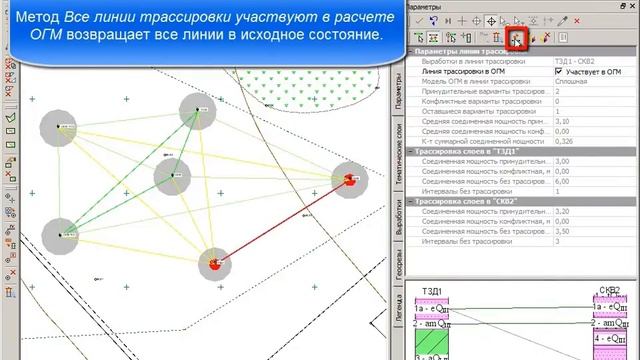Select the green polygon tool in left toolbar

coord(11,118)
